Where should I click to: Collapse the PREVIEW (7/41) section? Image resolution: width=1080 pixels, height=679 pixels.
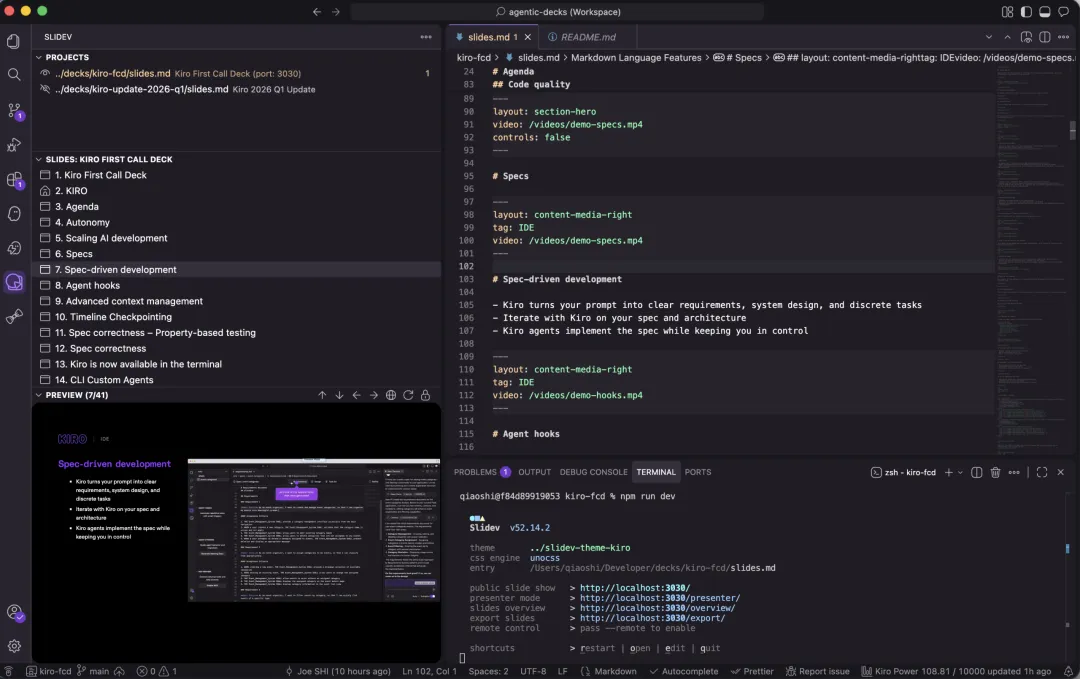[76, 395]
